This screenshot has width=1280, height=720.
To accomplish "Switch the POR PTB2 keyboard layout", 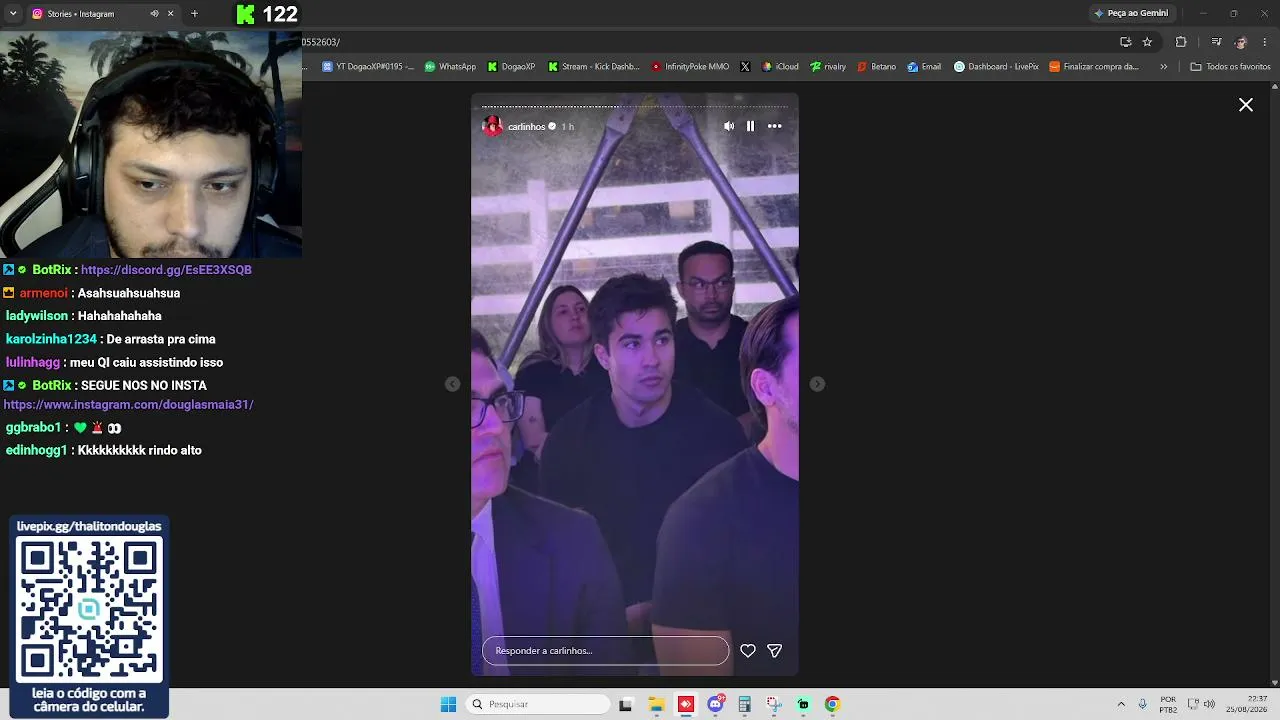I will pos(1168,704).
